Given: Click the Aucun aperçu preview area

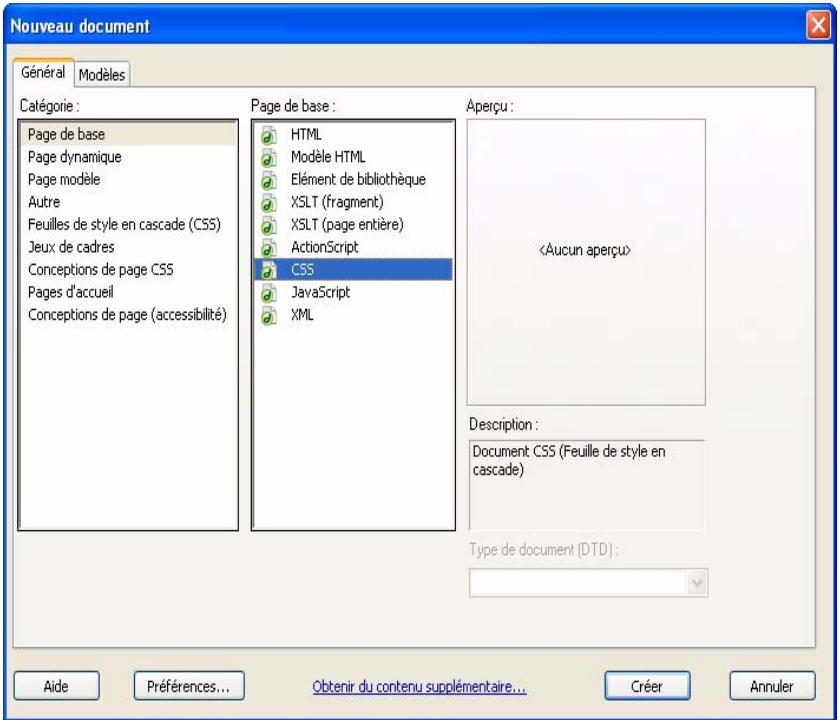Looking at the screenshot, I should click(x=586, y=262).
